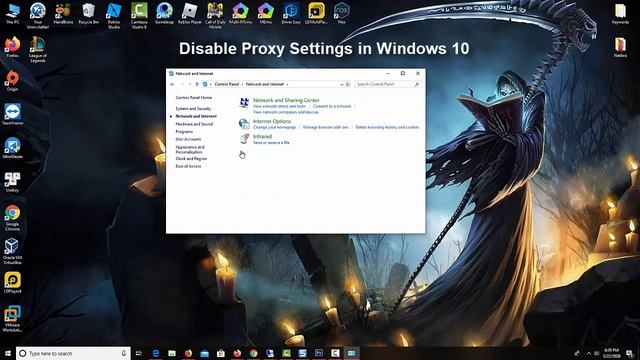The image size is (640, 360).
Task: Open the Network and Sharing Center icon
Action: point(244,103)
